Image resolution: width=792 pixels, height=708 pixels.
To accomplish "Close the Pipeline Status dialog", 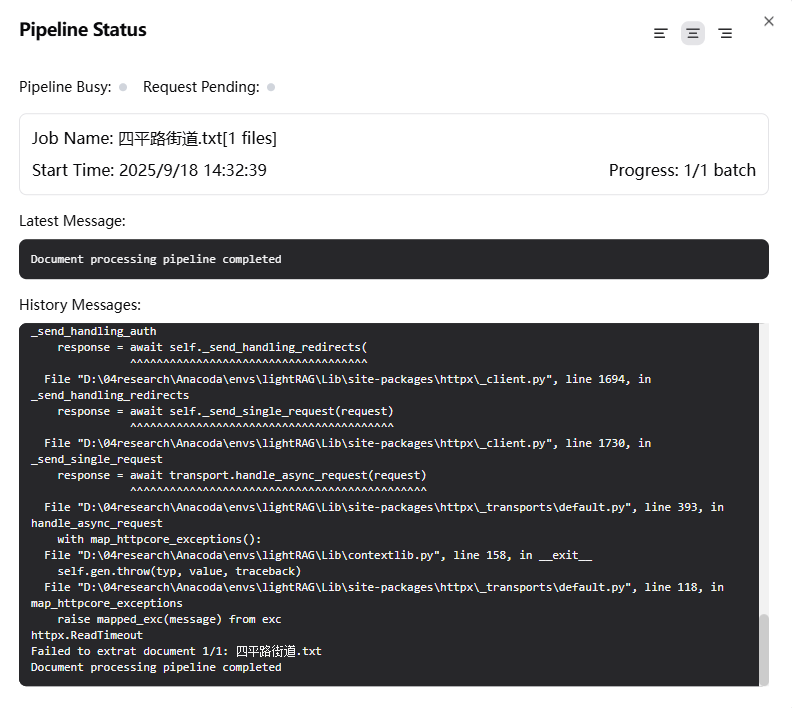I will (x=768, y=21).
